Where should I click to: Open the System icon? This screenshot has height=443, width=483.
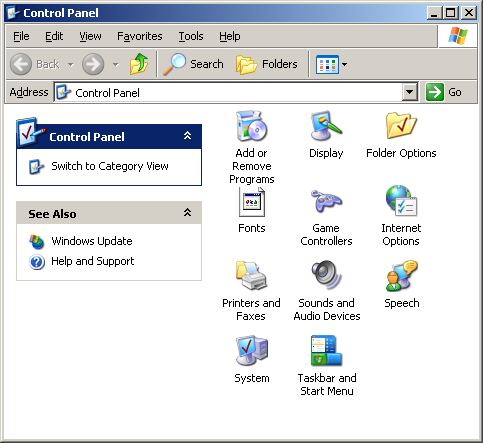pyautogui.click(x=252, y=351)
